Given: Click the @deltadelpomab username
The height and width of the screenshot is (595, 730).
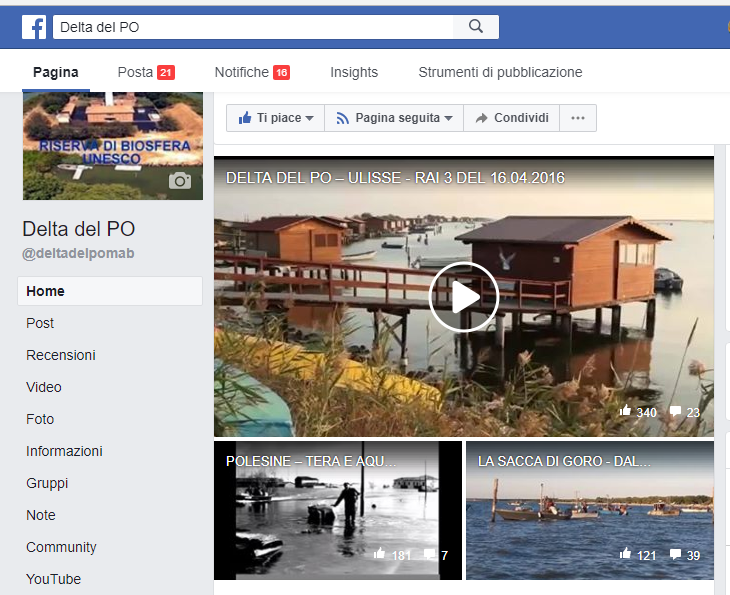Looking at the screenshot, I should 78,253.
